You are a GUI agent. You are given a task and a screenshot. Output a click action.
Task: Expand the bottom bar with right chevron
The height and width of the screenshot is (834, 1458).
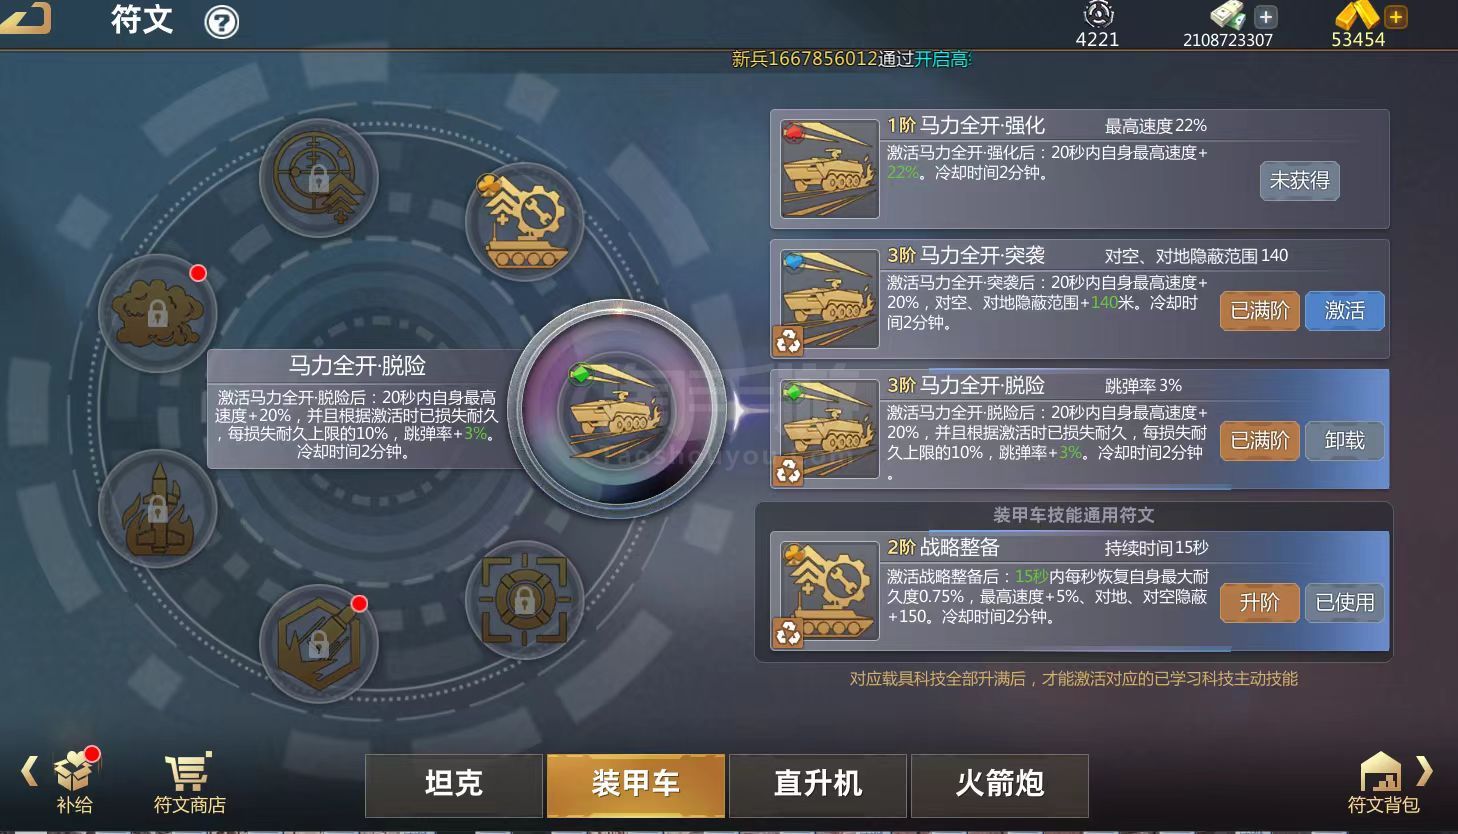tap(1426, 771)
